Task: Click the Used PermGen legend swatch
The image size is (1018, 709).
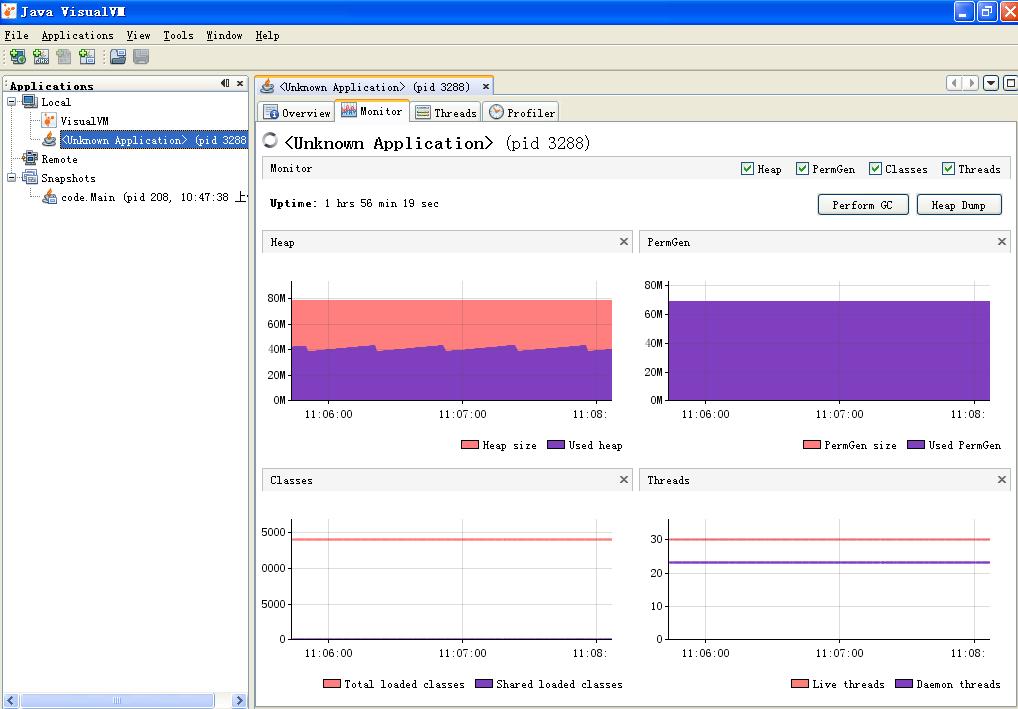Action: click(x=915, y=445)
